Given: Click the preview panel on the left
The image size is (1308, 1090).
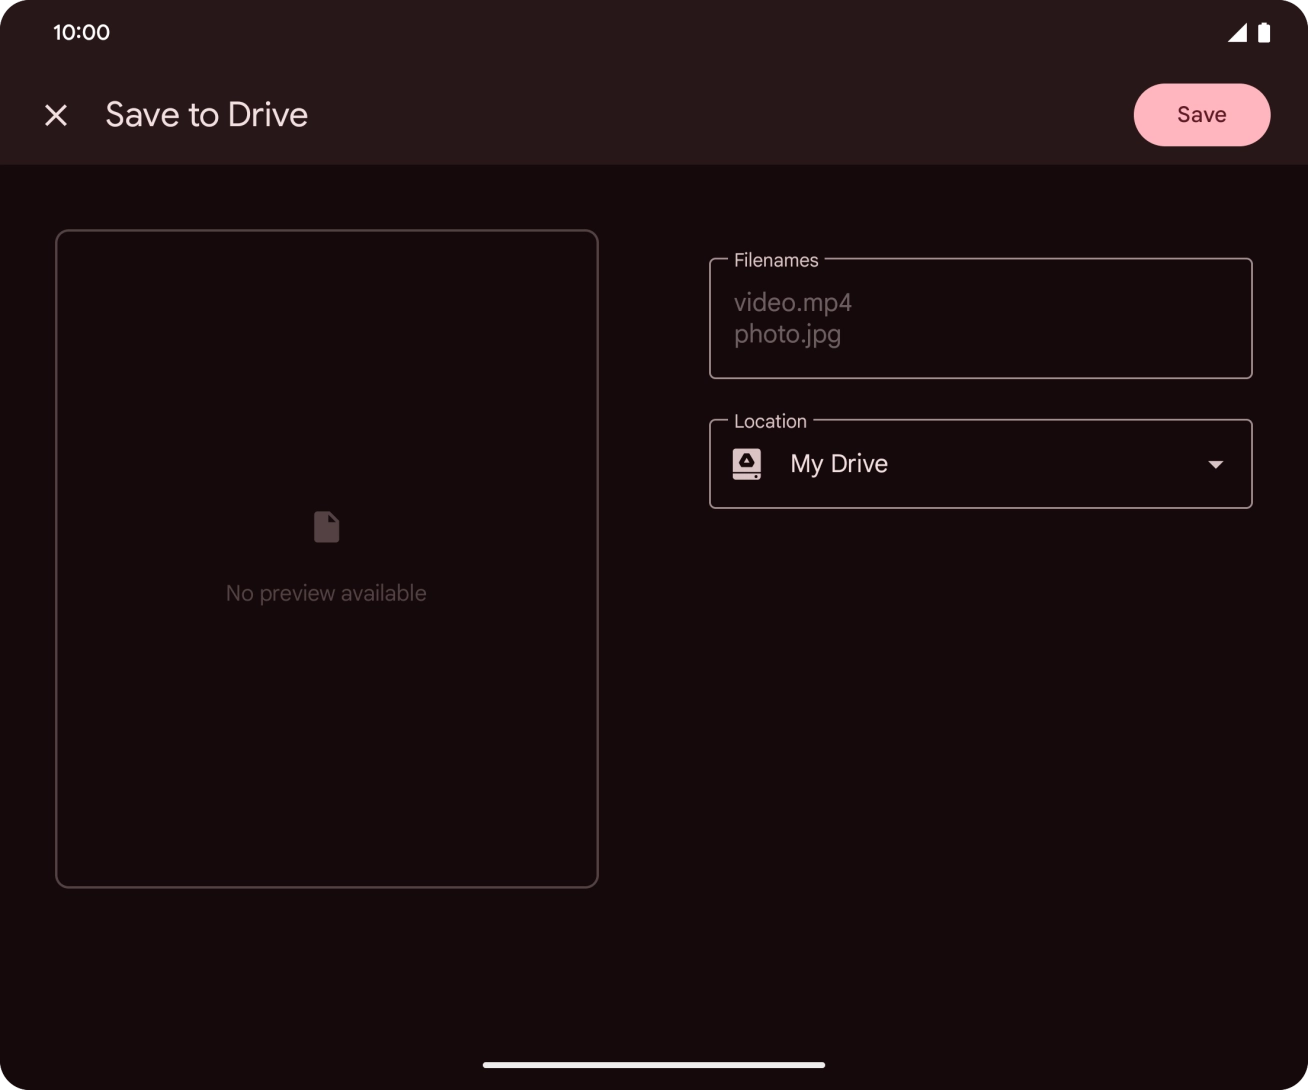Looking at the screenshot, I should (326, 557).
